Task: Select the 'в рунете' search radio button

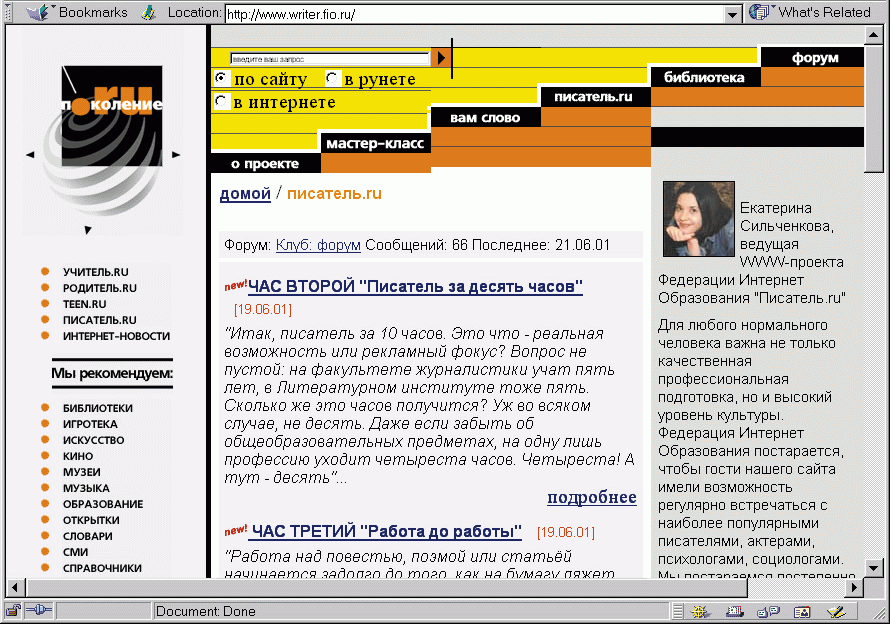Action: (333, 78)
